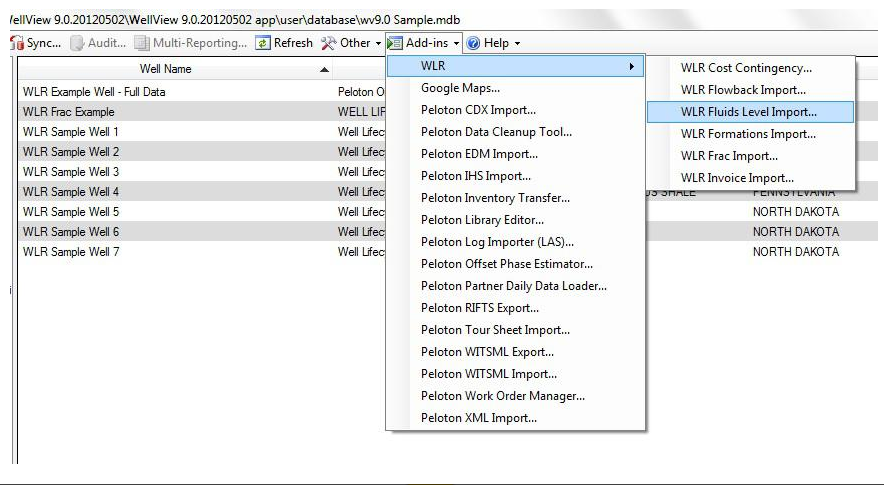Click NORTH DAKOTA cell of Sample Well 7
884x485 pixels.
(x=796, y=252)
